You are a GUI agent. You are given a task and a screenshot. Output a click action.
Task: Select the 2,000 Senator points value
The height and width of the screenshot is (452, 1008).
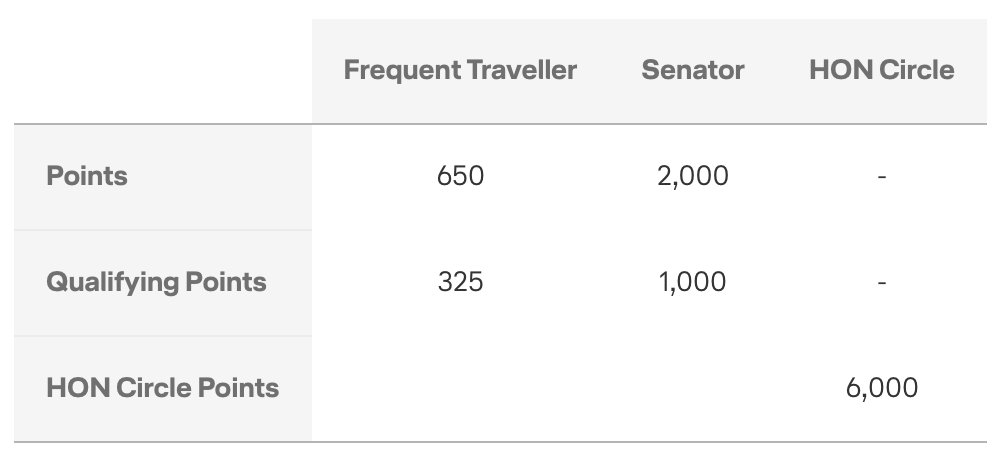pos(693,176)
